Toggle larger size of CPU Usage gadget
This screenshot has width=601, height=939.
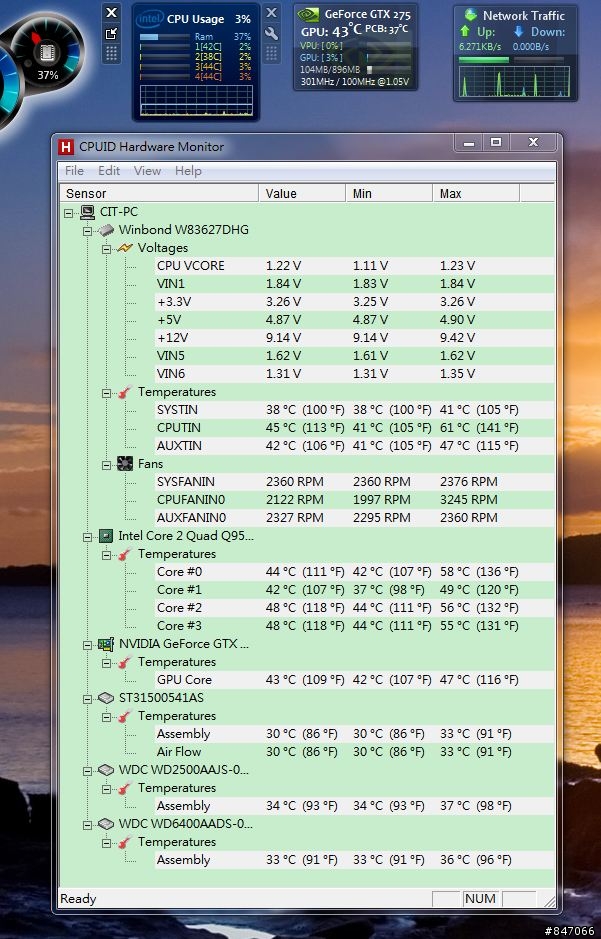111,34
